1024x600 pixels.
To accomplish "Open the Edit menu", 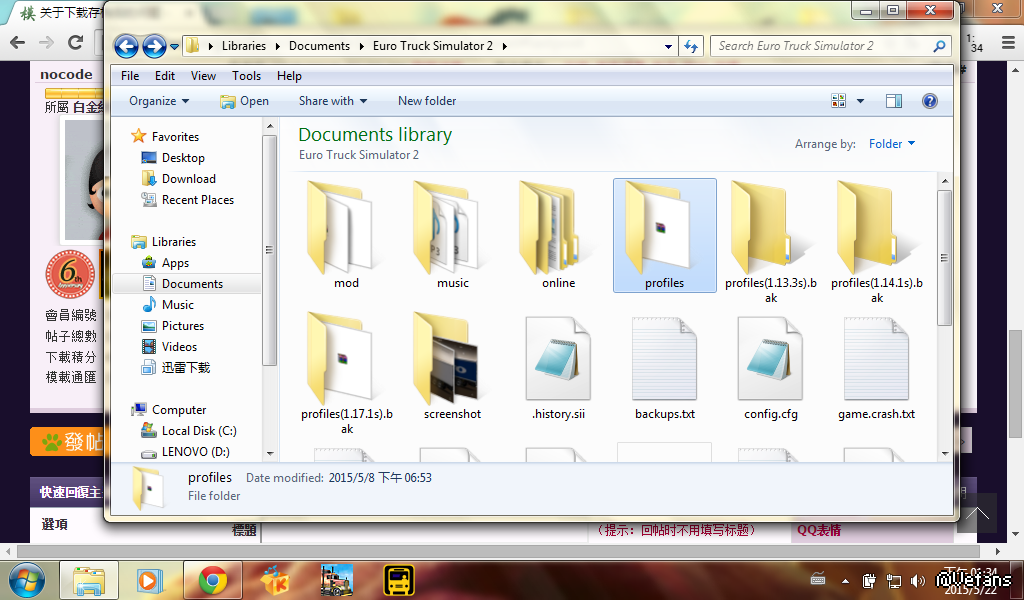I will (x=165, y=76).
